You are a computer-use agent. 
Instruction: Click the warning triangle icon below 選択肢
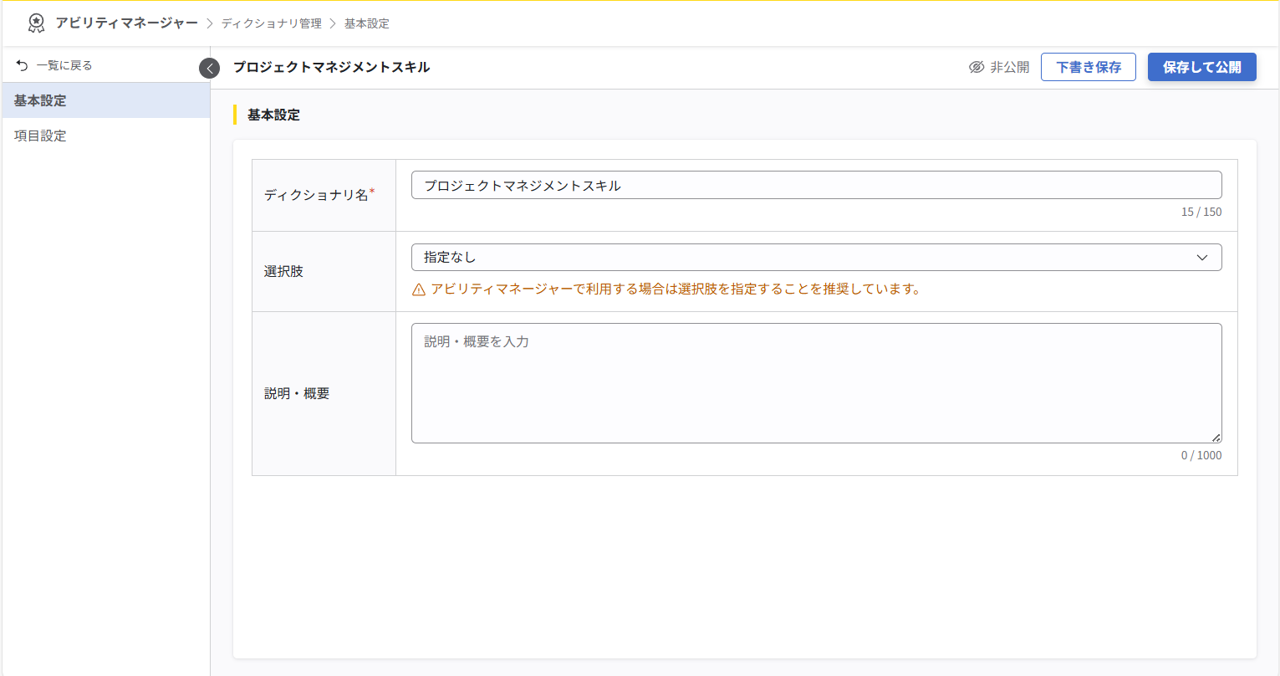click(419, 290)
